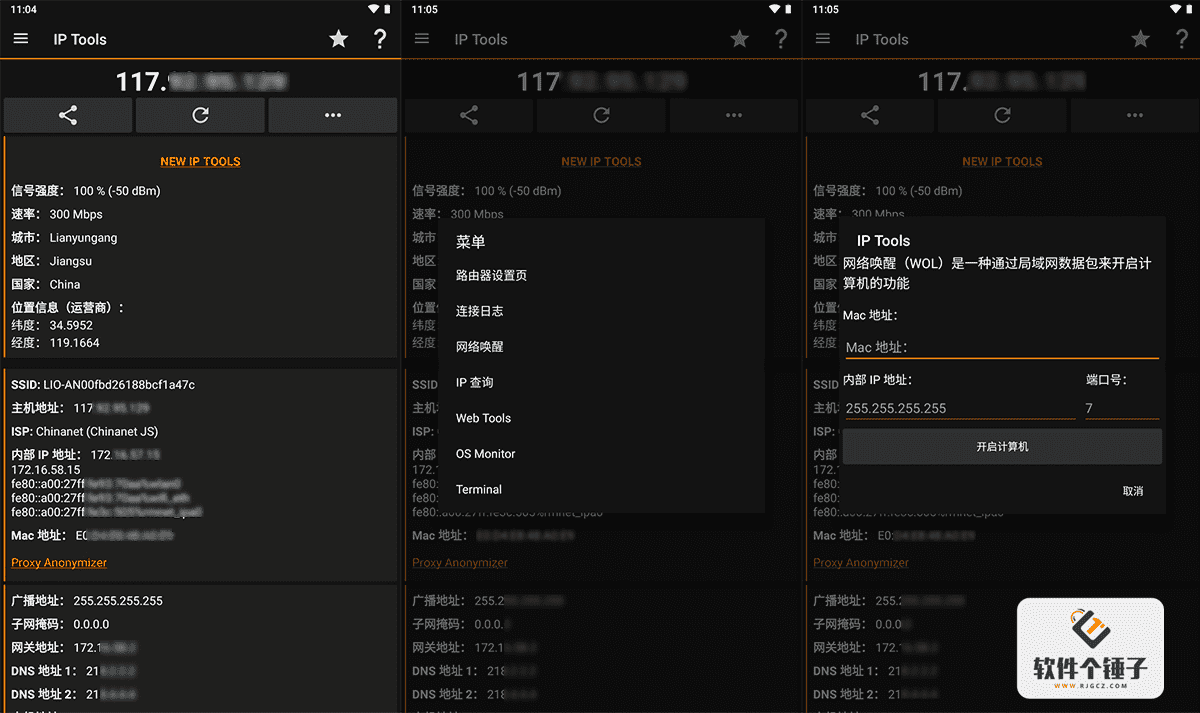Tap refresh icon in right screen
Screen dimensions: 1200x713
point(1002,115)
